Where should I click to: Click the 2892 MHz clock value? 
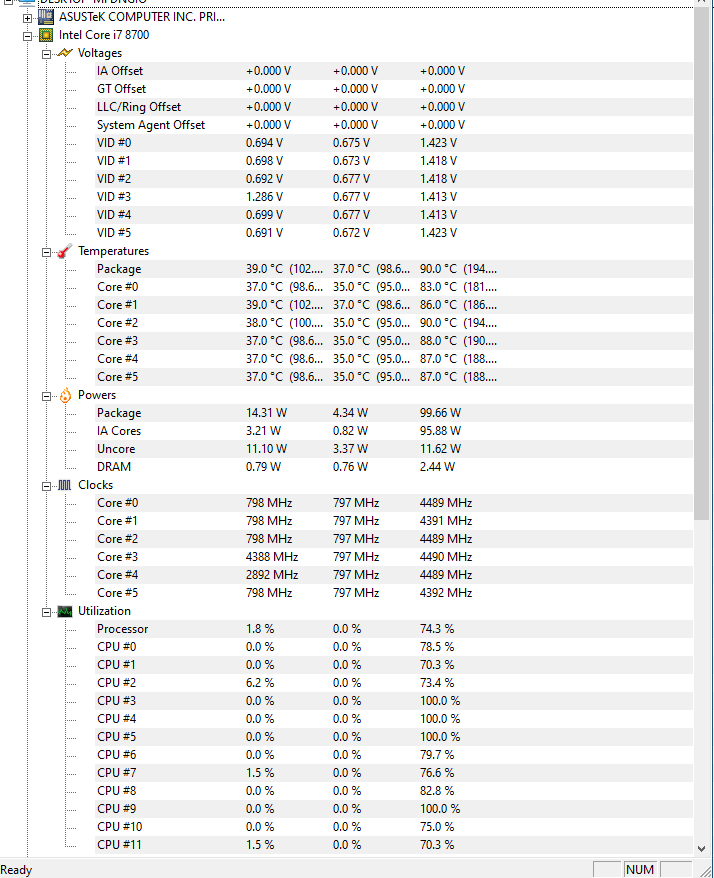tap(272, 575)
